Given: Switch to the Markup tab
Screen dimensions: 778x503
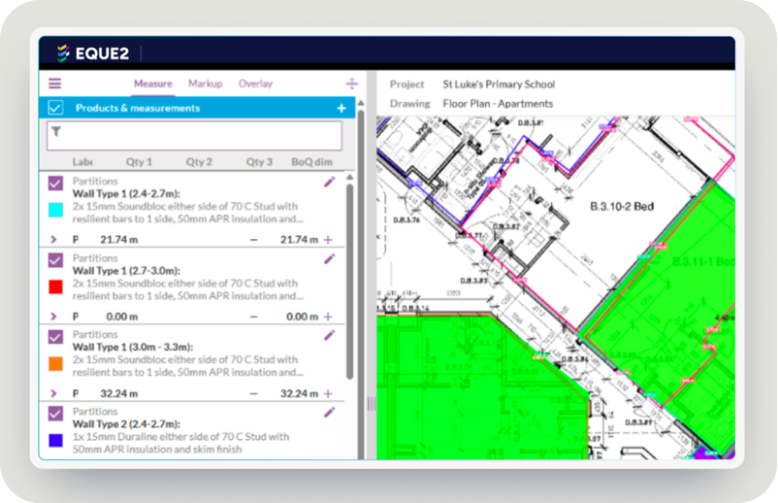Looking at the screenshot, I should click(x=205, y=83).
